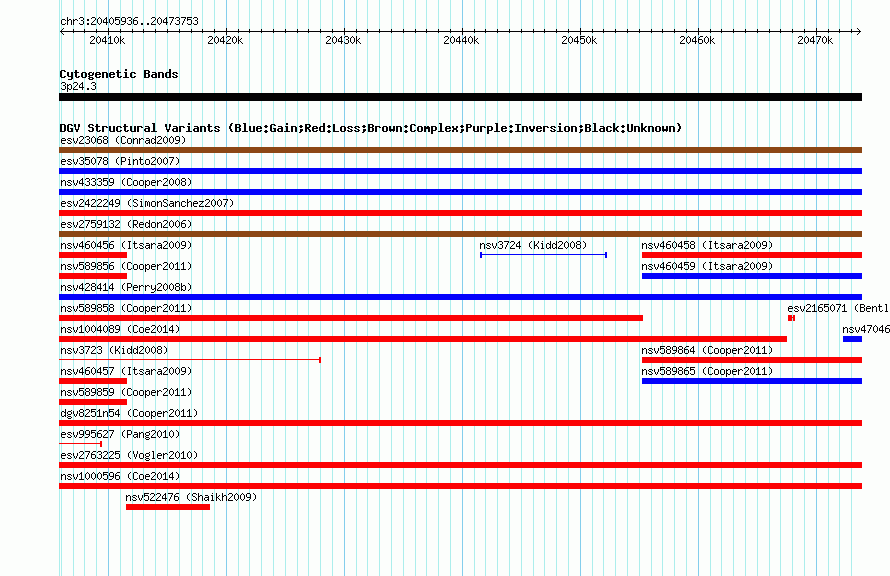
Task: Select the nsv460456 short red bar
Action: click(x=93, y=255)
